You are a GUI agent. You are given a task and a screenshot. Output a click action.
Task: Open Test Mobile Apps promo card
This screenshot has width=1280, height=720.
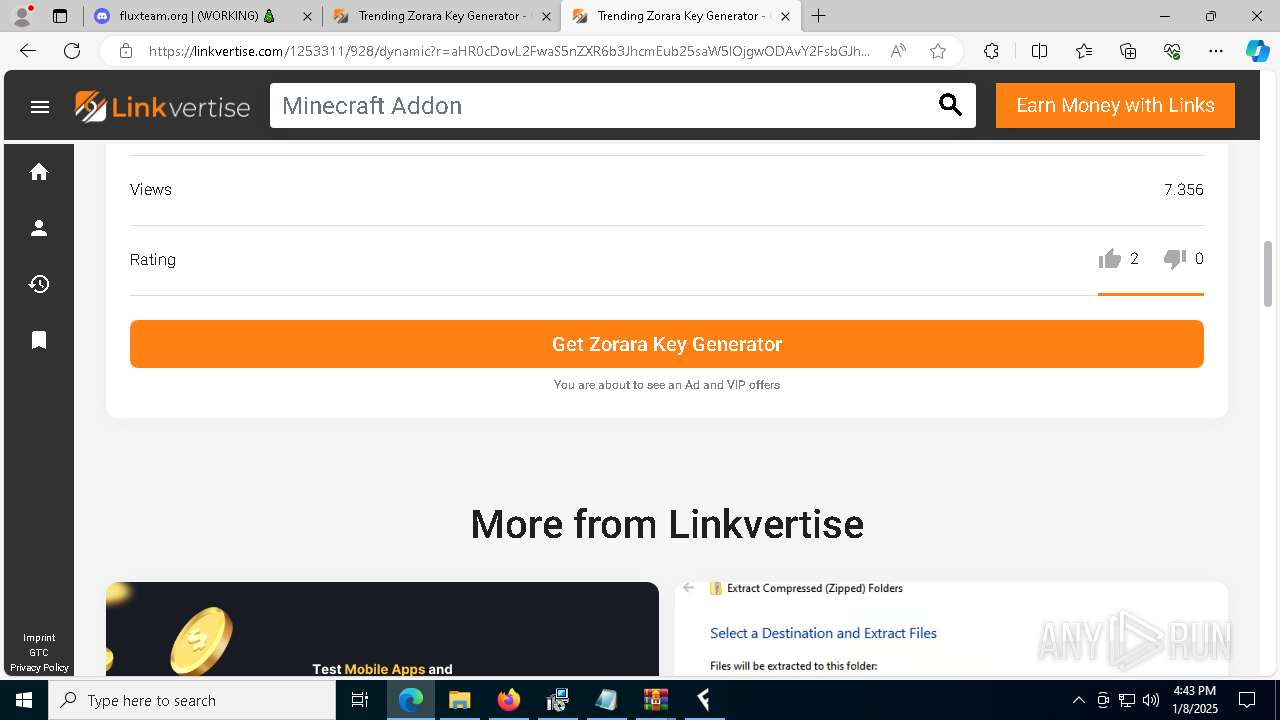tap(382, 629)
